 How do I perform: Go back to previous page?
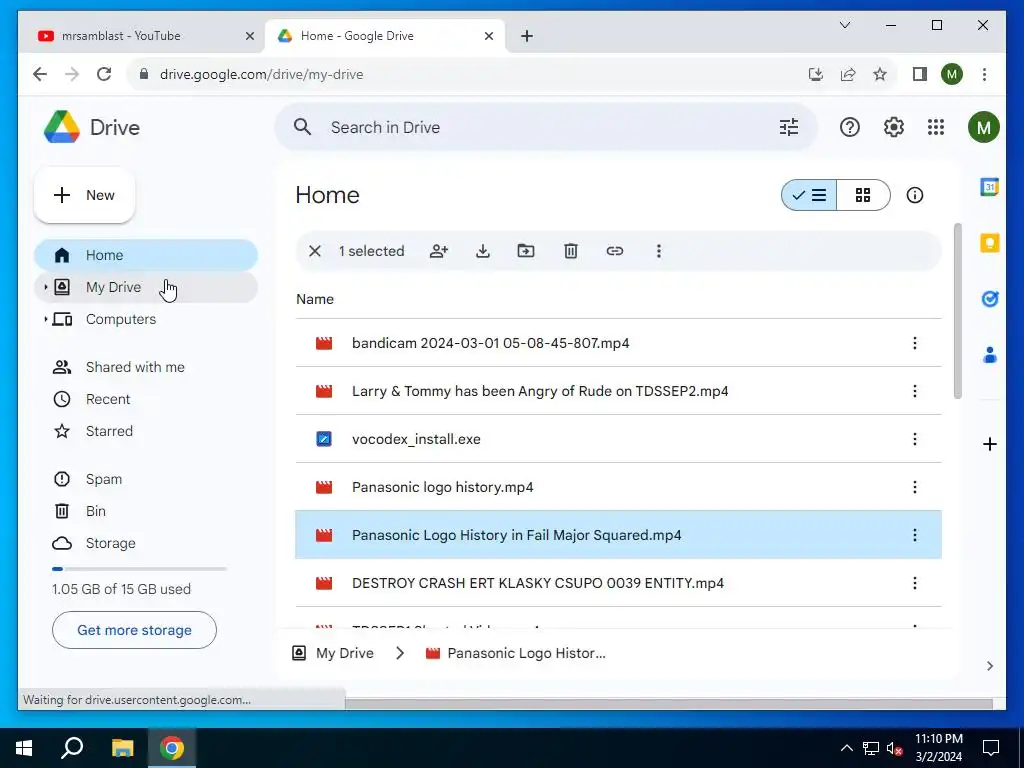click(40, 74)
